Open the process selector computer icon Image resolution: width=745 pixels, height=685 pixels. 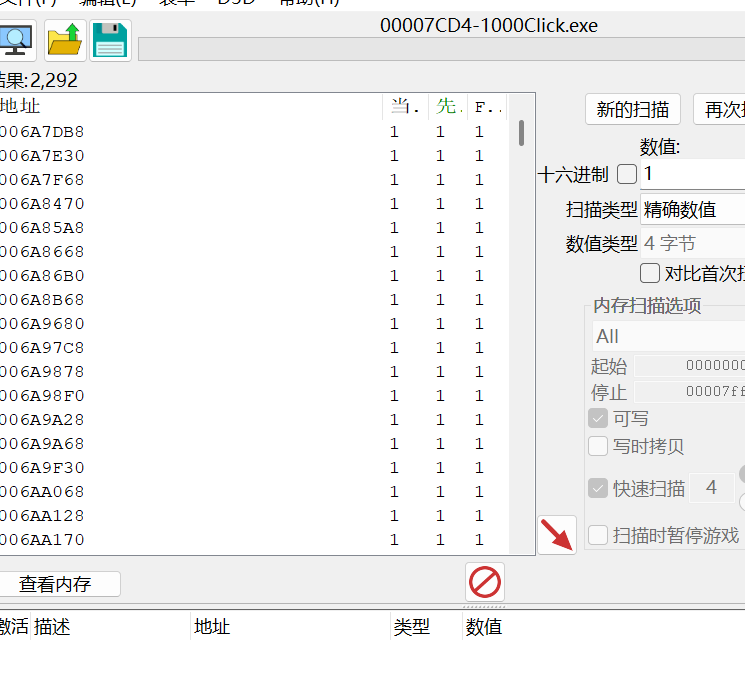[x=17, y=41]
